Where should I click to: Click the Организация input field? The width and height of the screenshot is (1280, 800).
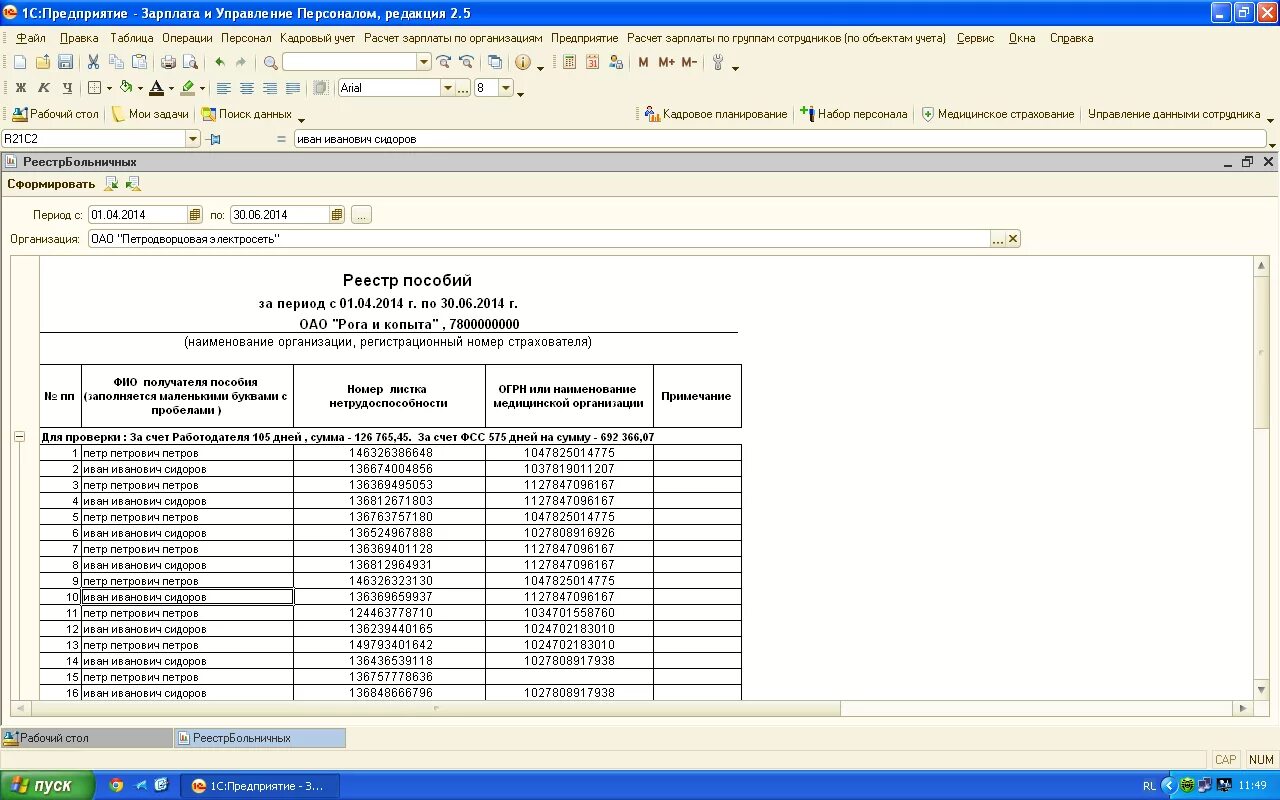[539, 239]
